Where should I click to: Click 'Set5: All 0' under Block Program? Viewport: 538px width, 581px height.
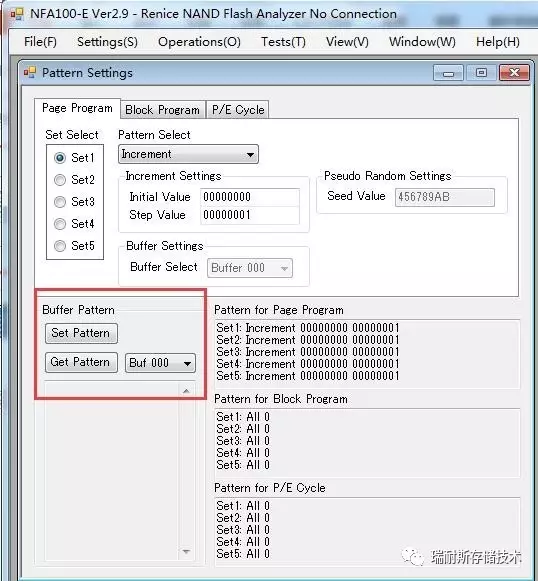coord(243,465)
